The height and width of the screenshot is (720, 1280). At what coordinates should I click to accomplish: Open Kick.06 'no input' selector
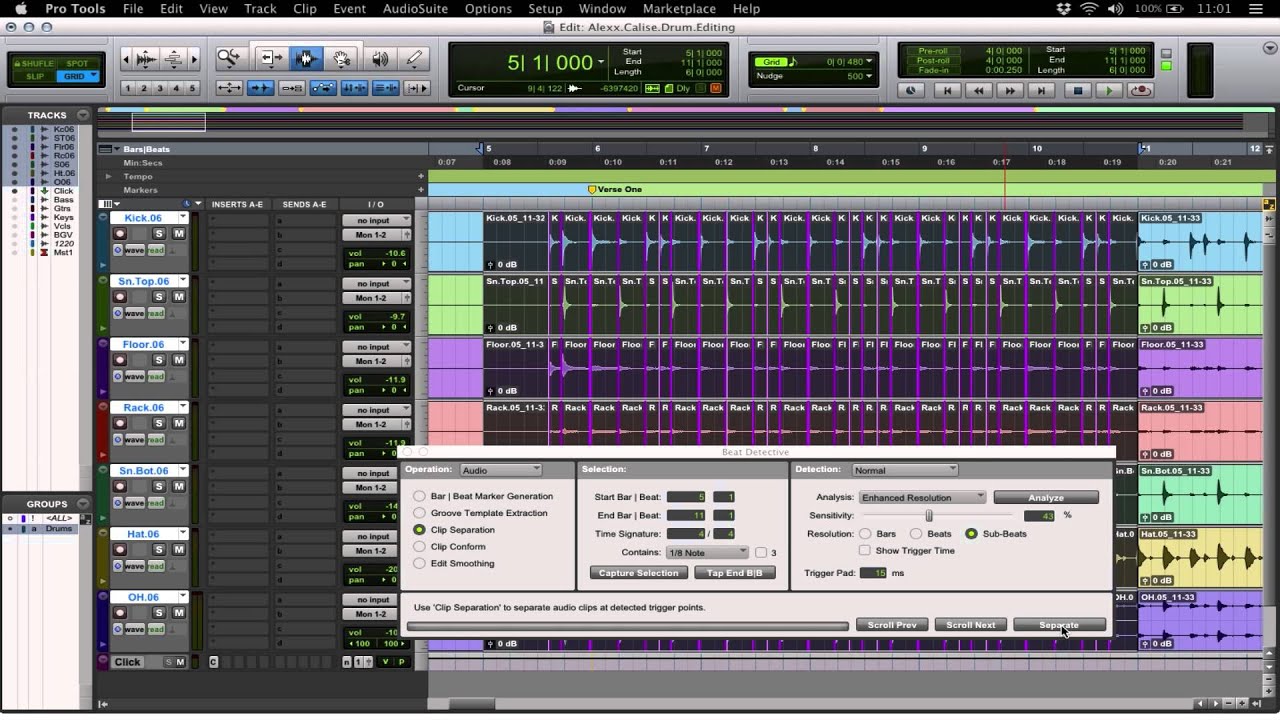coord(376,220)
